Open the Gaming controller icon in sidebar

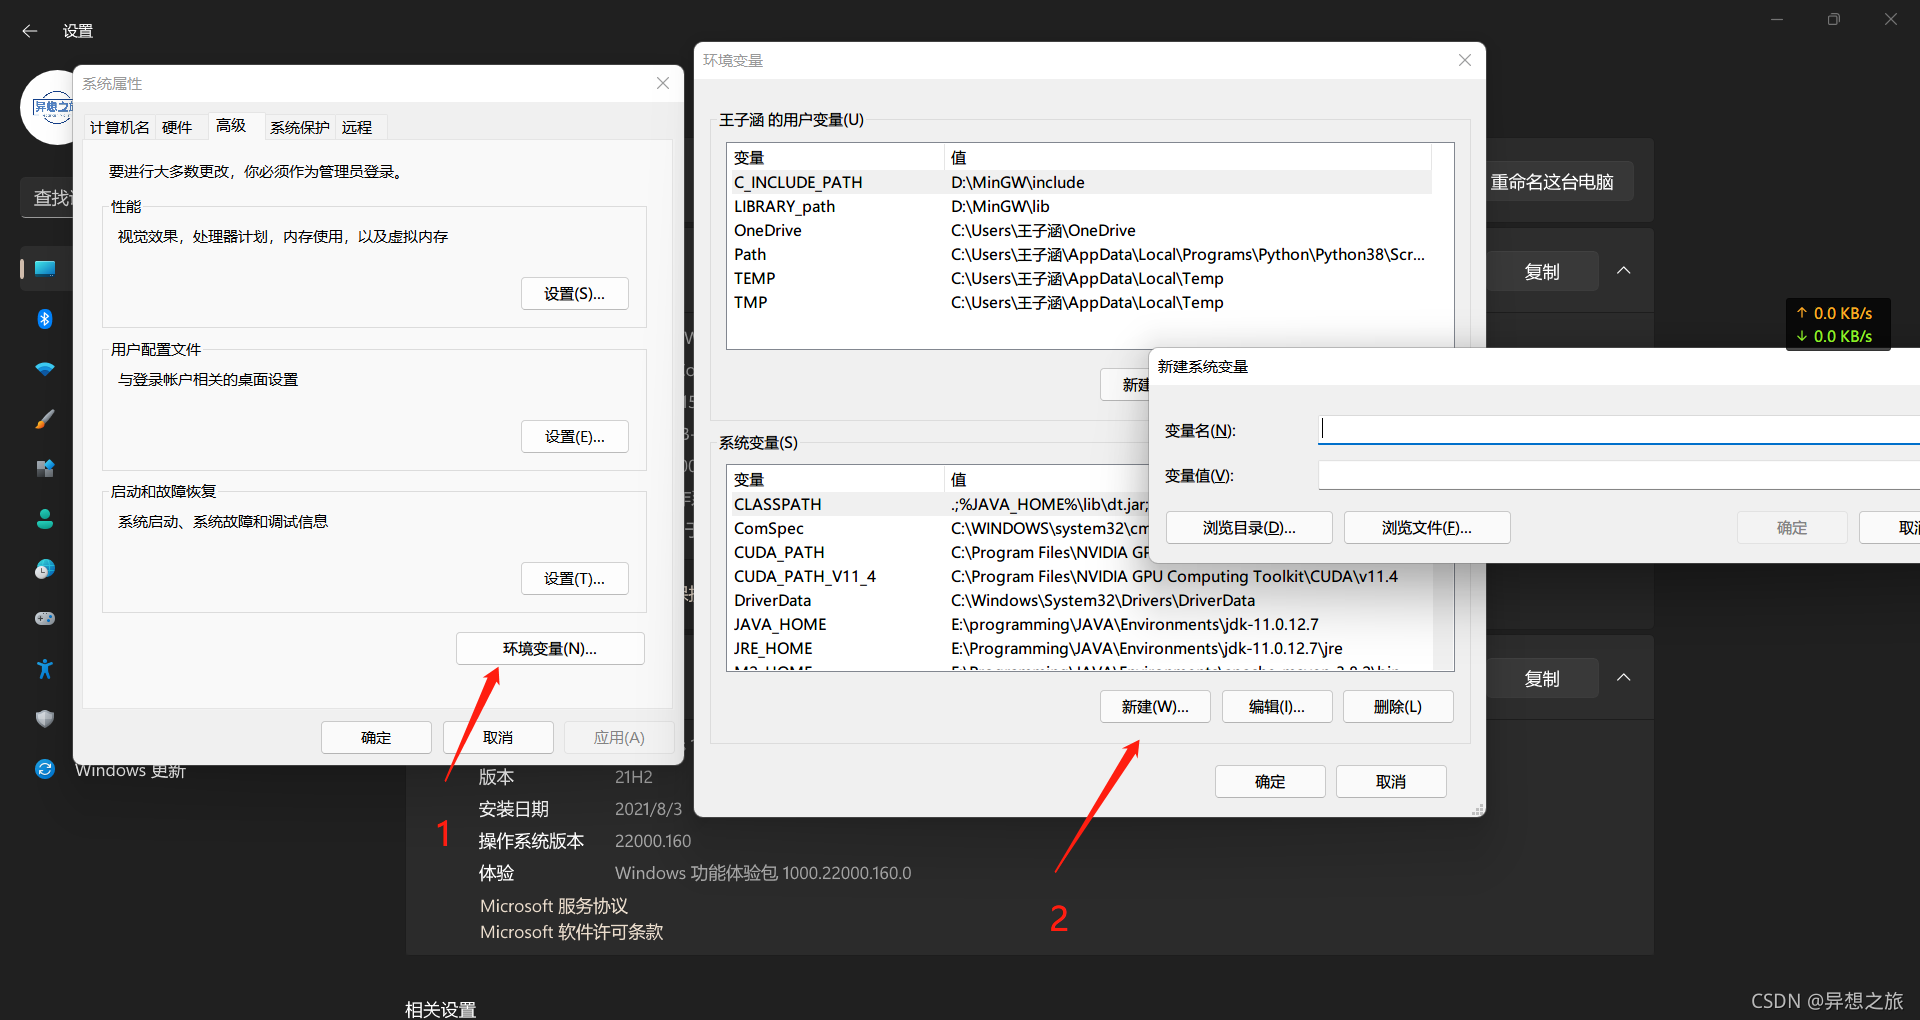point(45,619)
